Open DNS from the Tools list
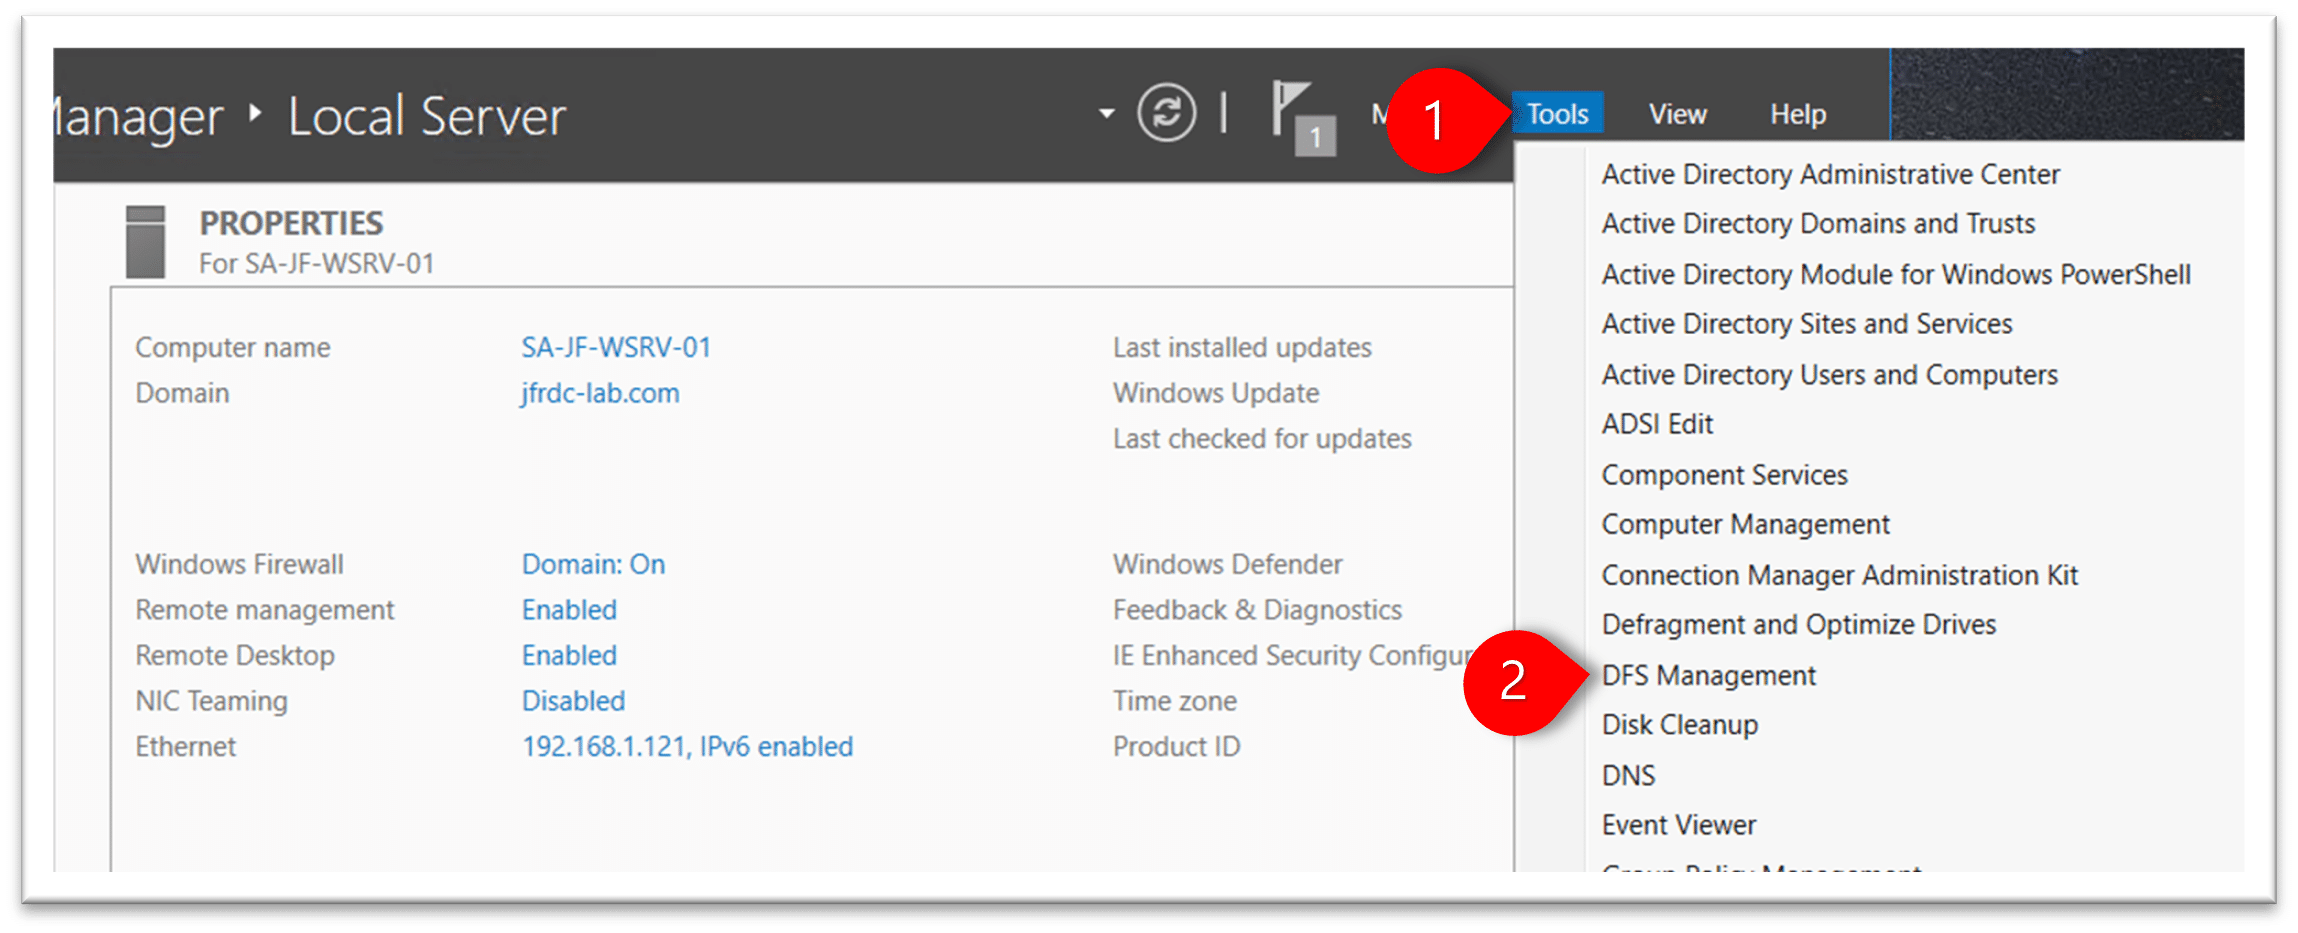The width and height of the screenshot is (2298, 933). (x=1628, y=776)
